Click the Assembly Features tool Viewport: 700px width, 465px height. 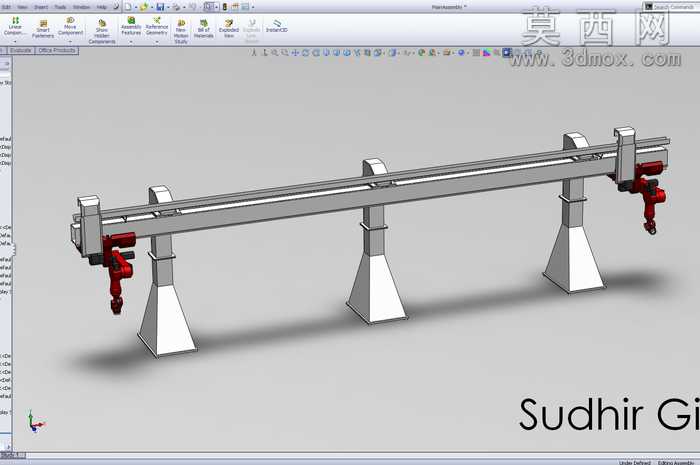tap(131, 26)
